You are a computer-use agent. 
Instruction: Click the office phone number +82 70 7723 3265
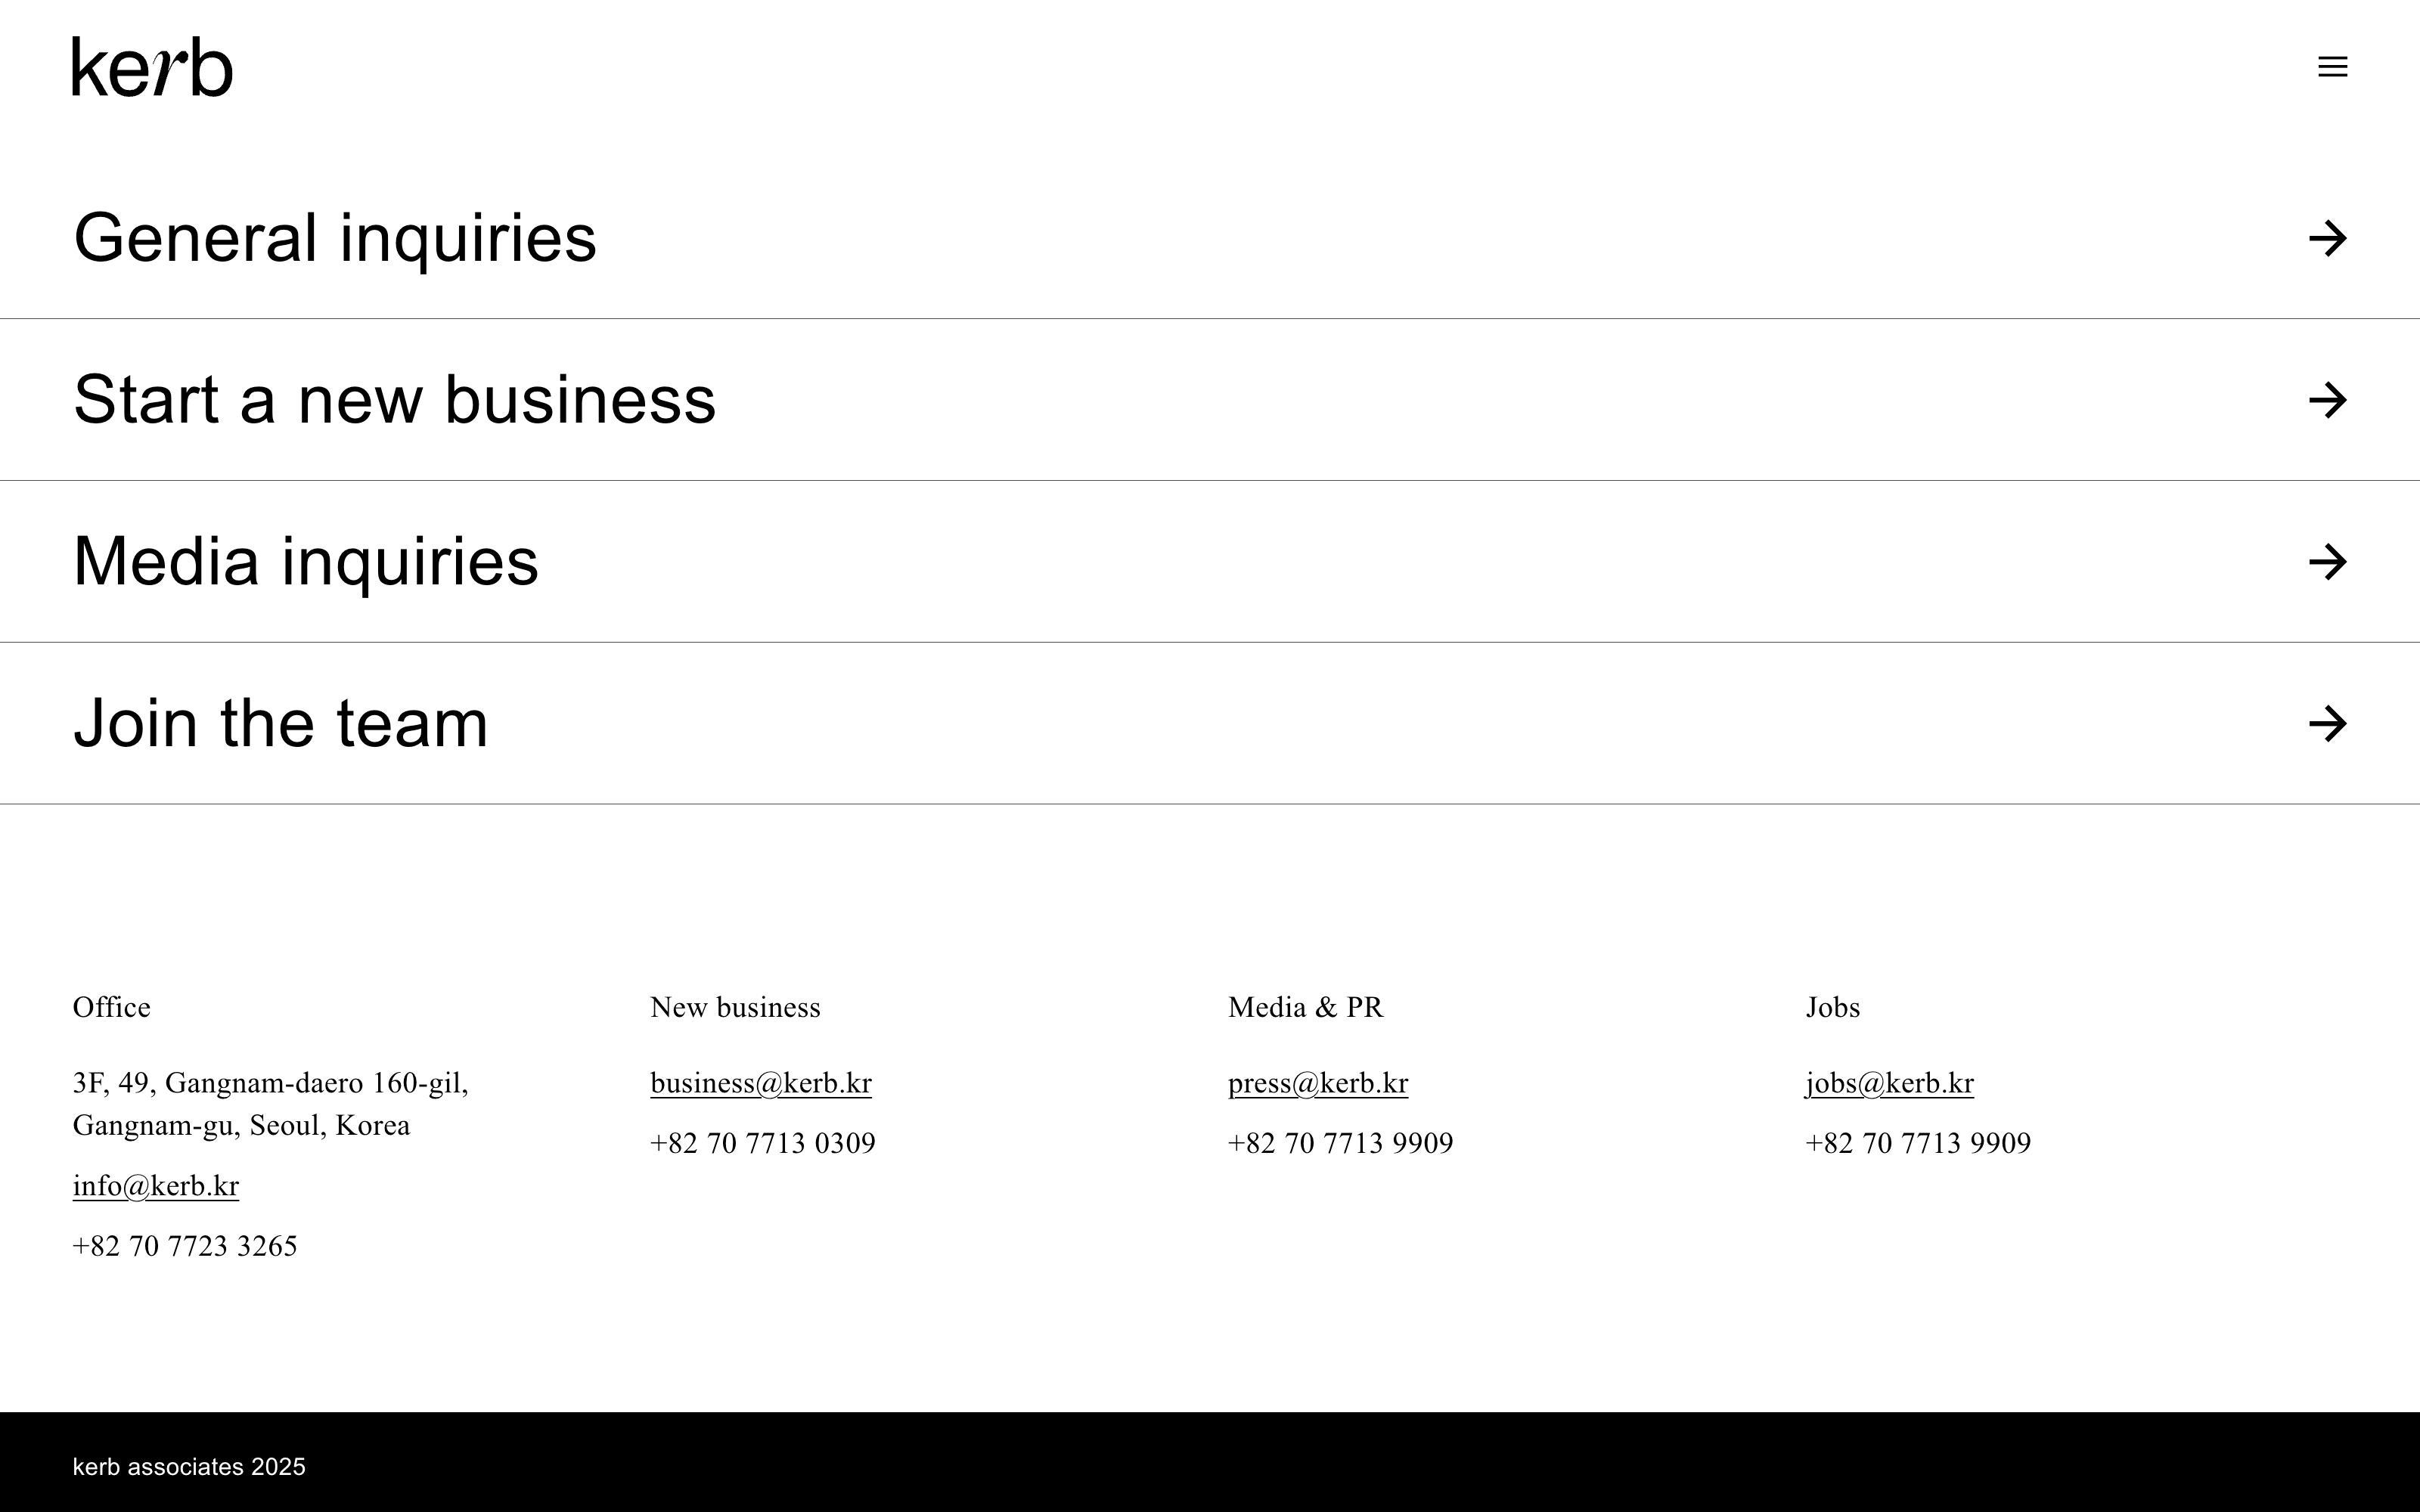[185, 1246]
